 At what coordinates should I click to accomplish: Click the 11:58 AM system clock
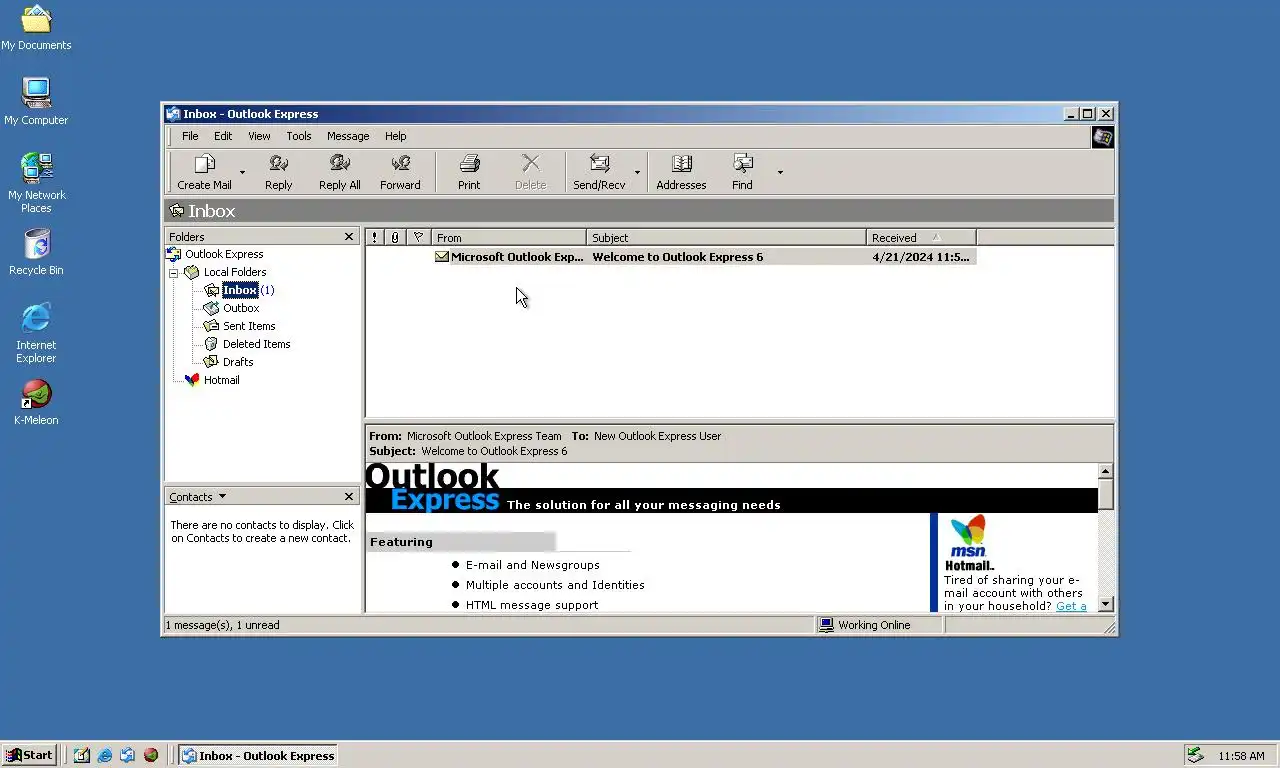pos(1241,756)
